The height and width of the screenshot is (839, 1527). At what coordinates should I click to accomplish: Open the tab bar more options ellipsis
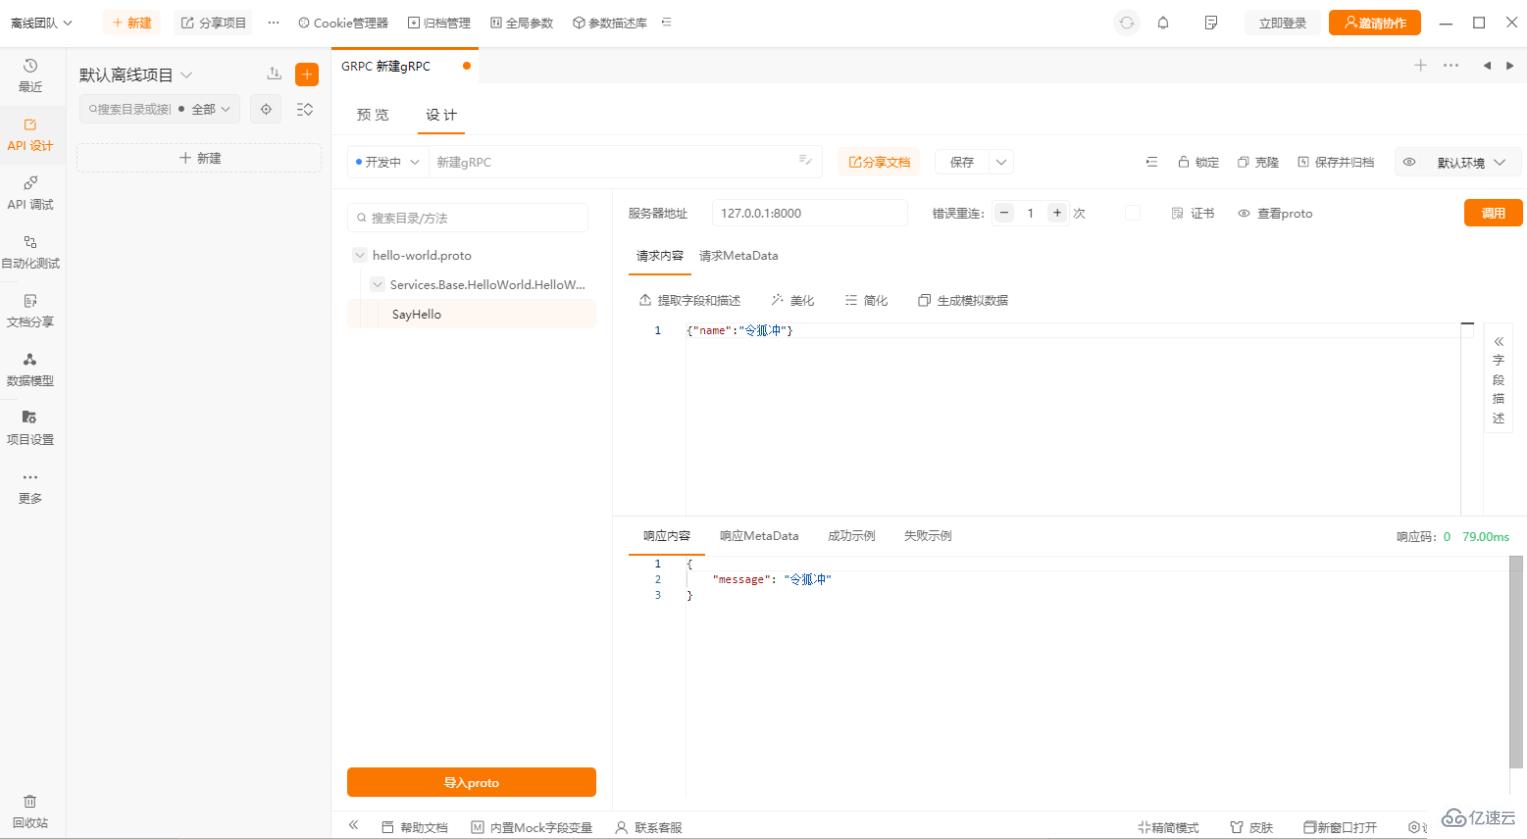pos(1451,65)
